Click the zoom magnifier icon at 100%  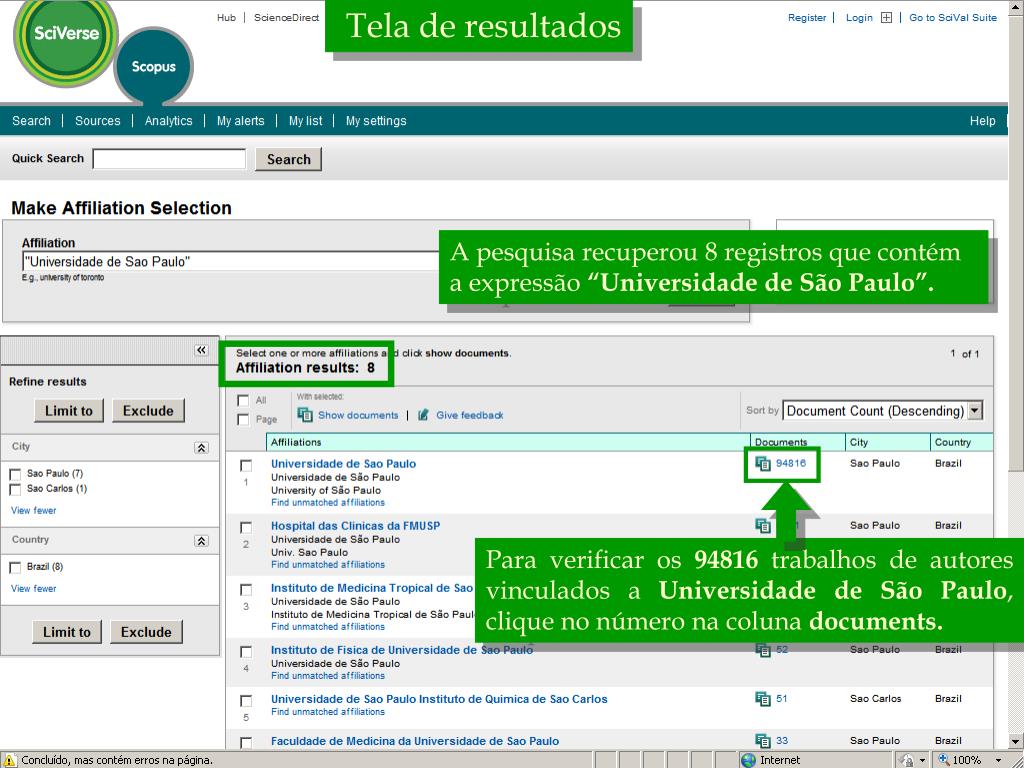click(943, 760)
